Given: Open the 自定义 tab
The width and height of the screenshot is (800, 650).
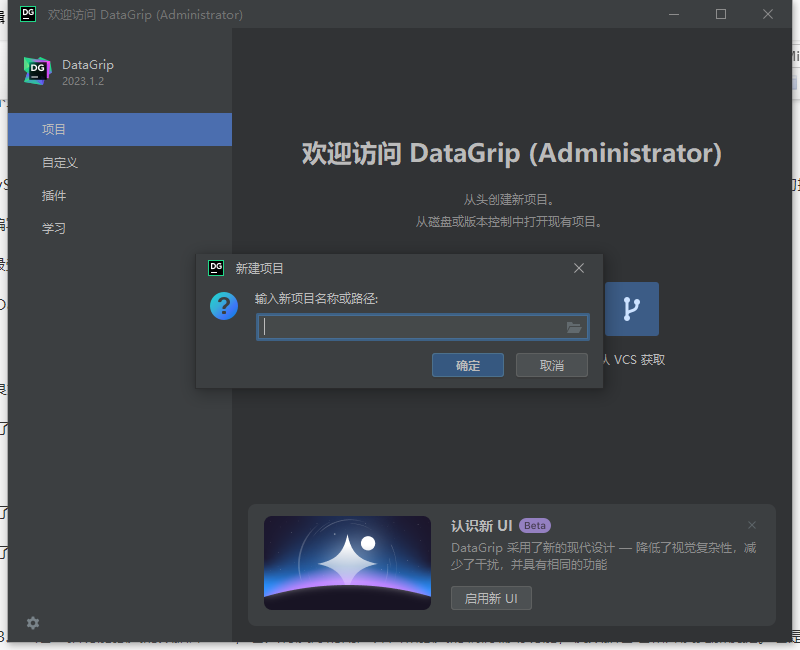Looking at the screenshot, I should click(x=120, y=163).
